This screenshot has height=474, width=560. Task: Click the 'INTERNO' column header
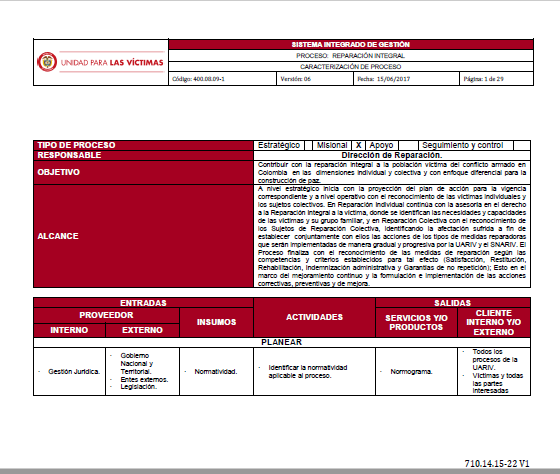pos(69,330)
